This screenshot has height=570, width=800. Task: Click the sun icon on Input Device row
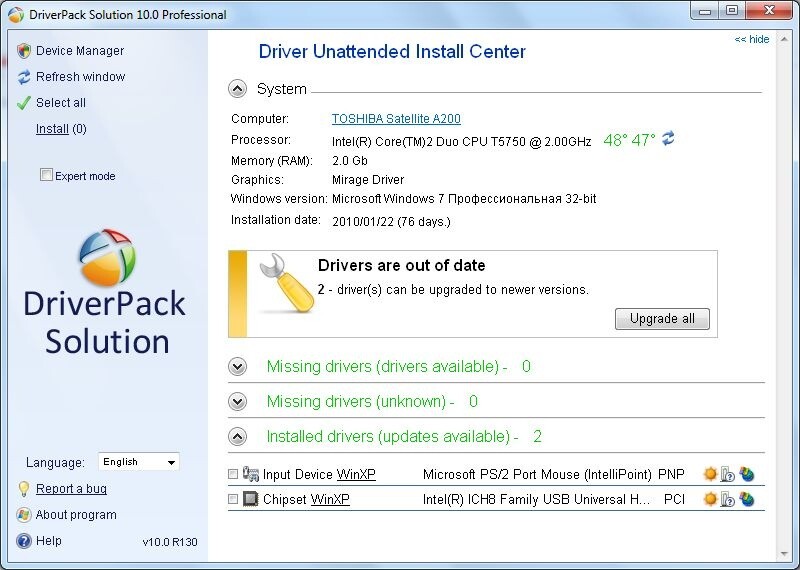[710, 474]
